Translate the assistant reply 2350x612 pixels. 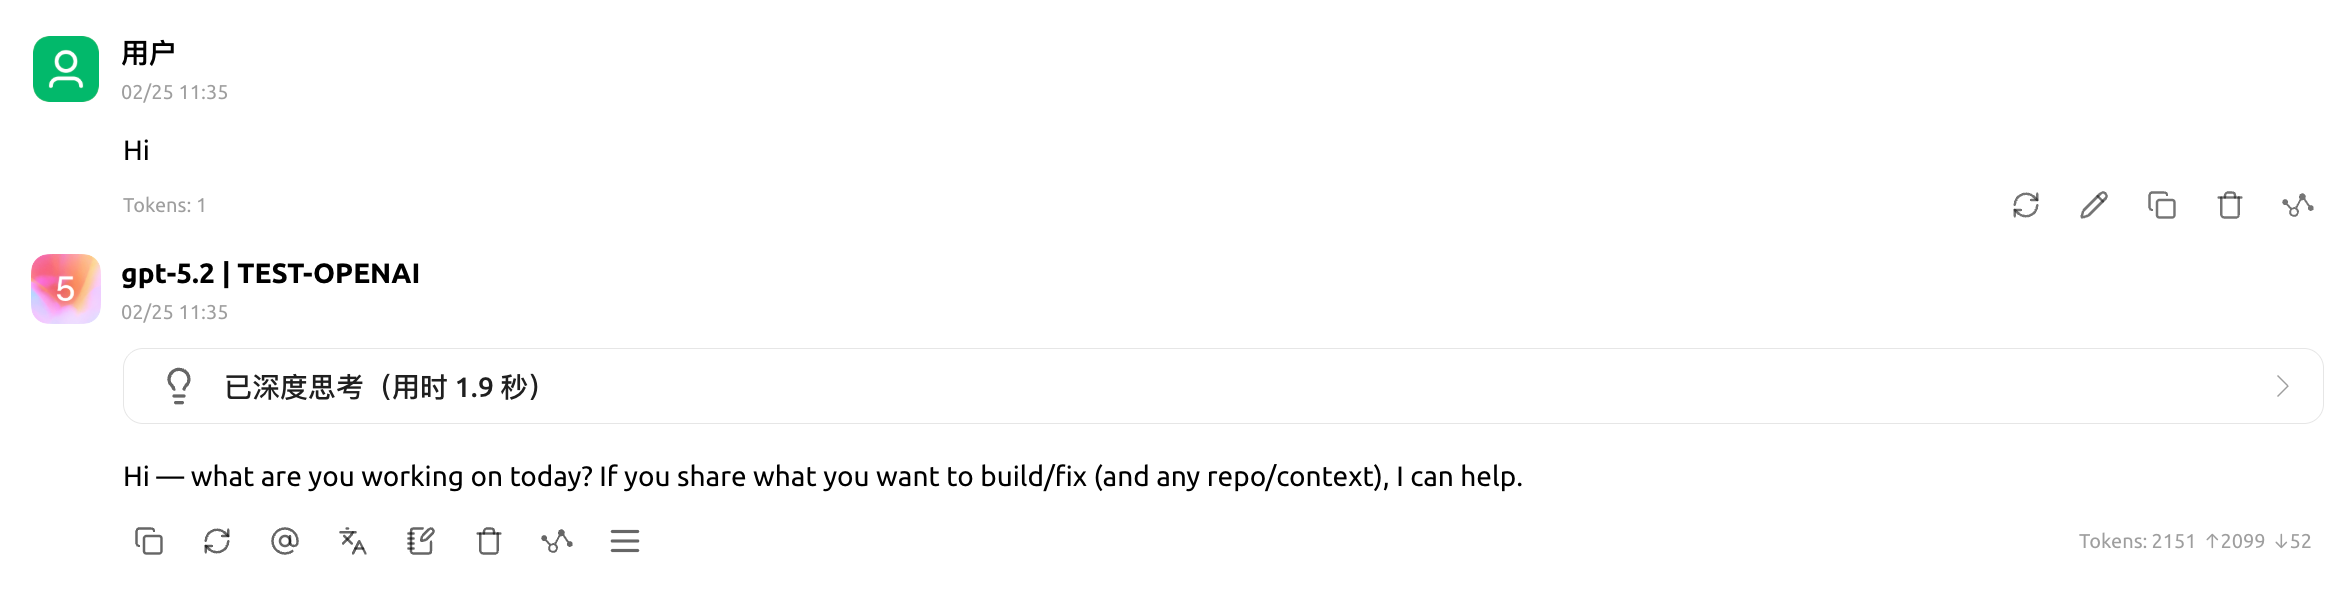(x=353, y=541)
